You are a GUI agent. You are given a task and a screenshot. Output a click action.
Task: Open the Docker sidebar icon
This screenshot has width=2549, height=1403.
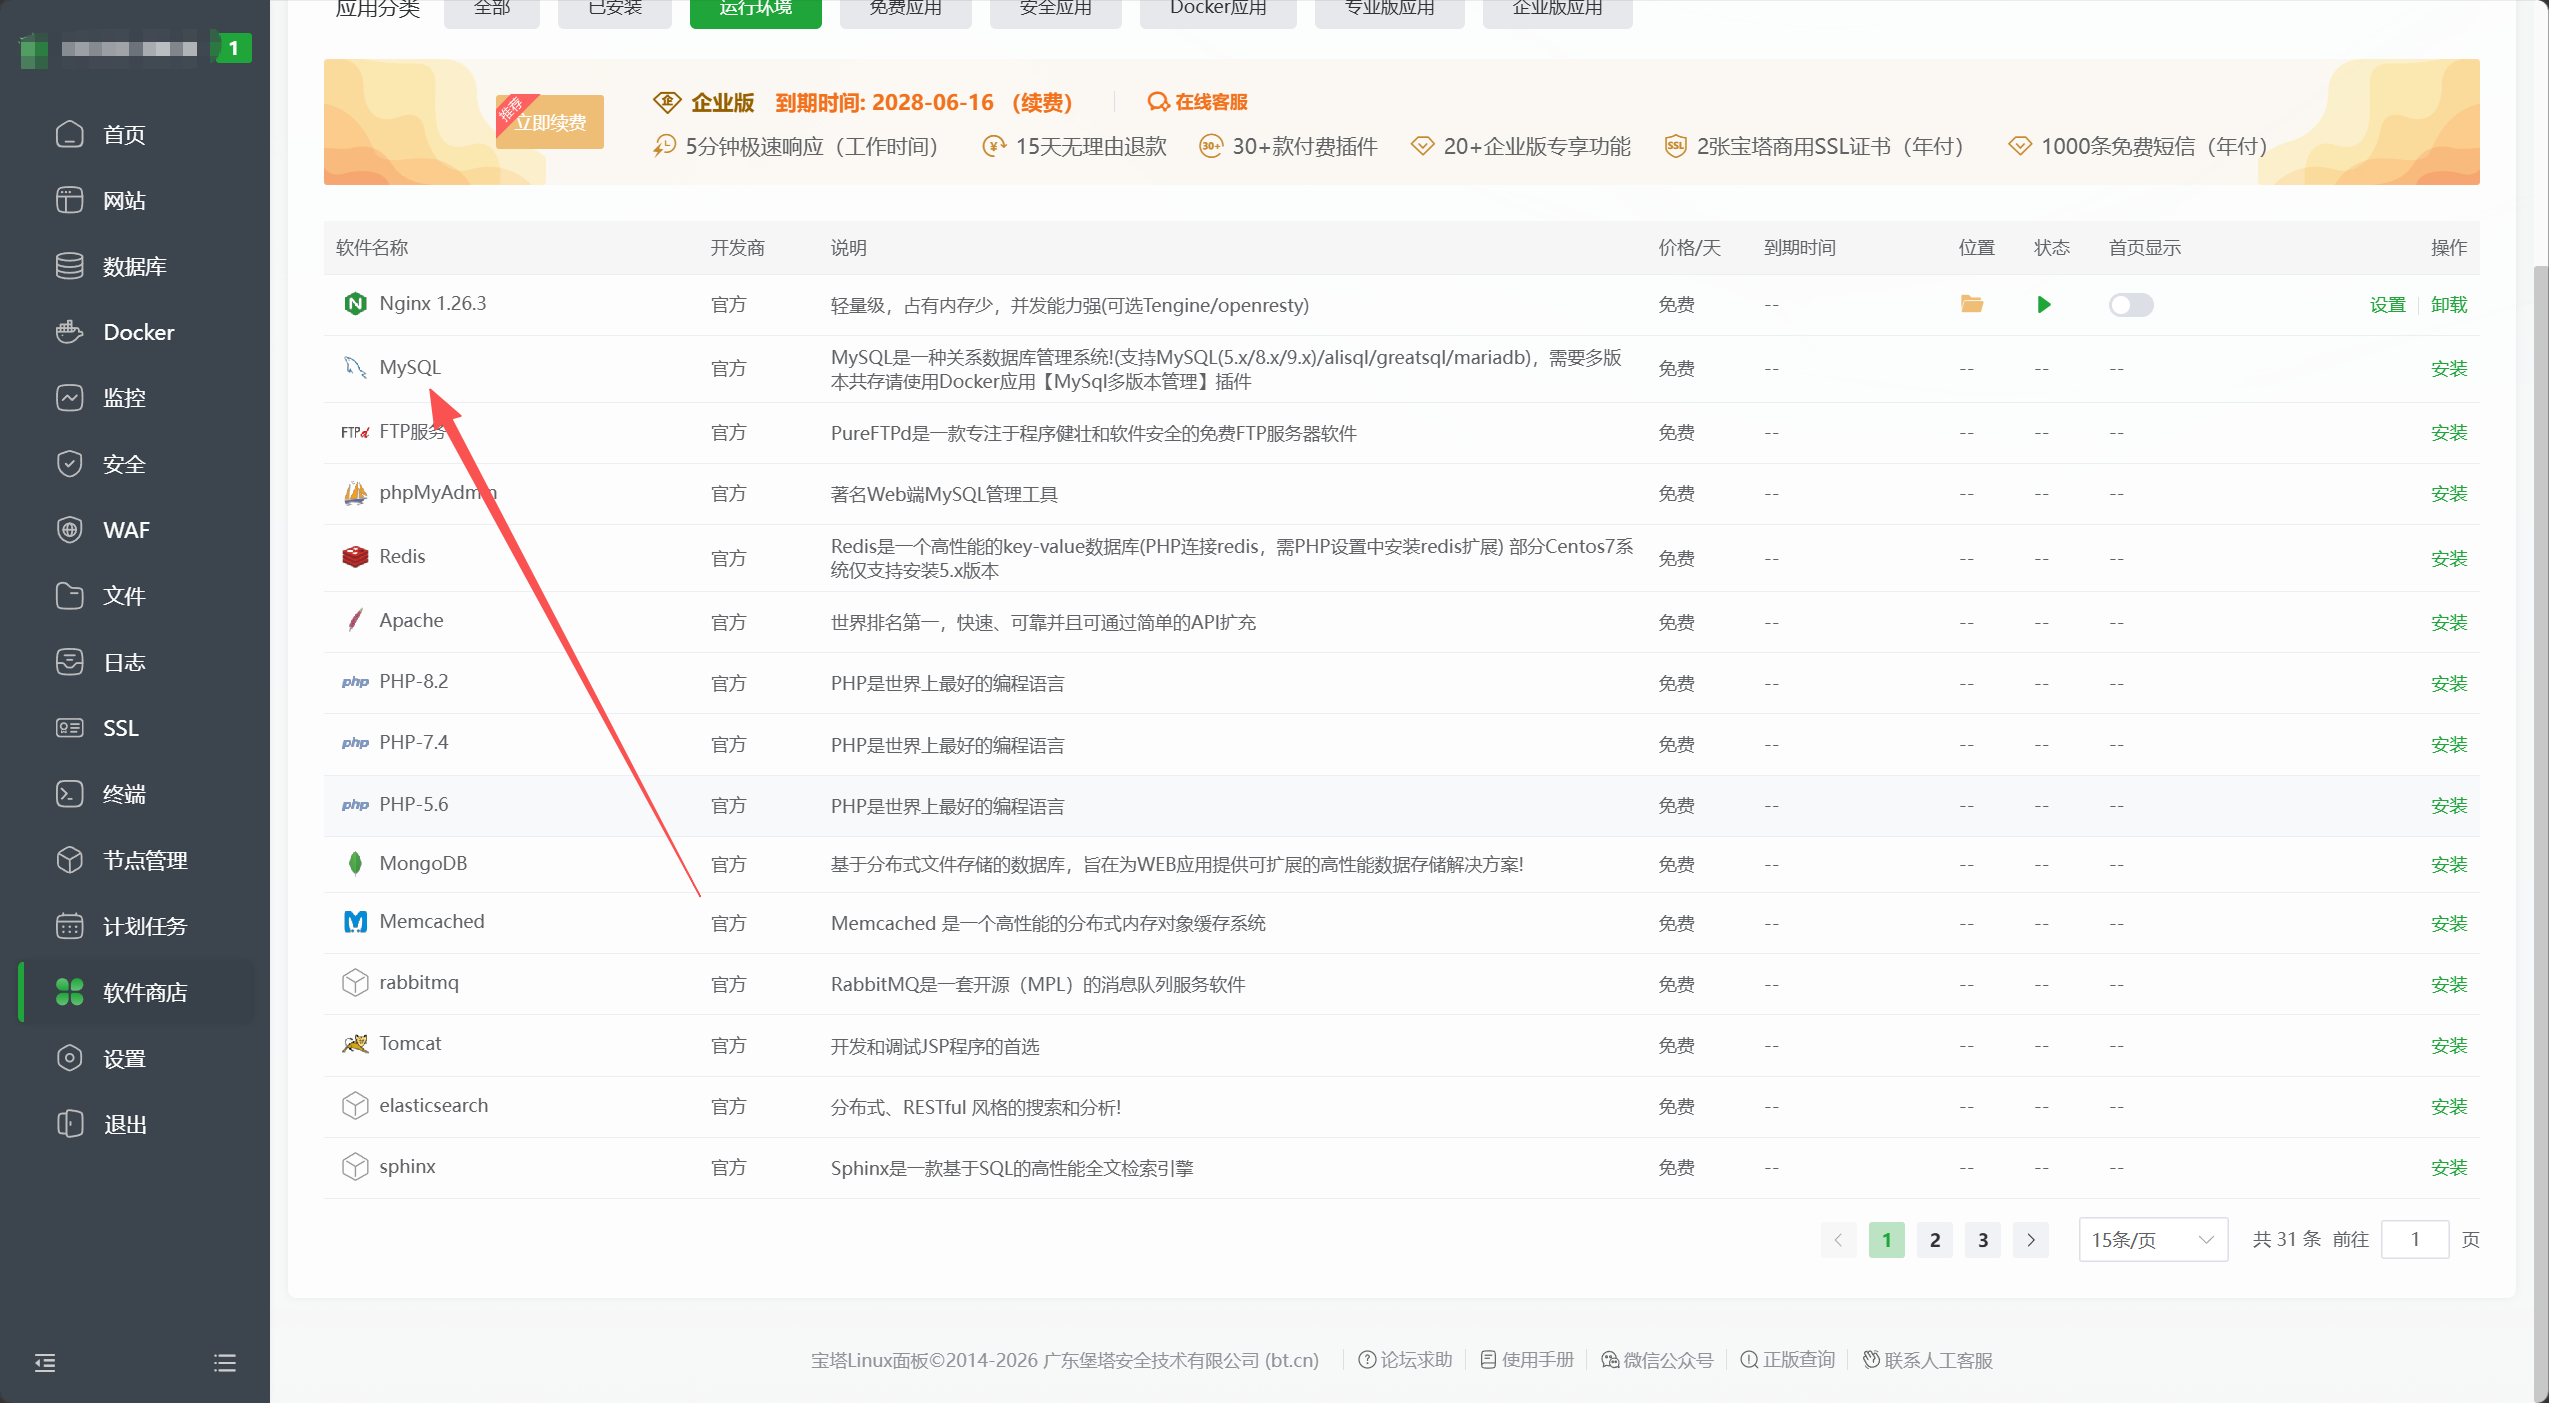69,332
